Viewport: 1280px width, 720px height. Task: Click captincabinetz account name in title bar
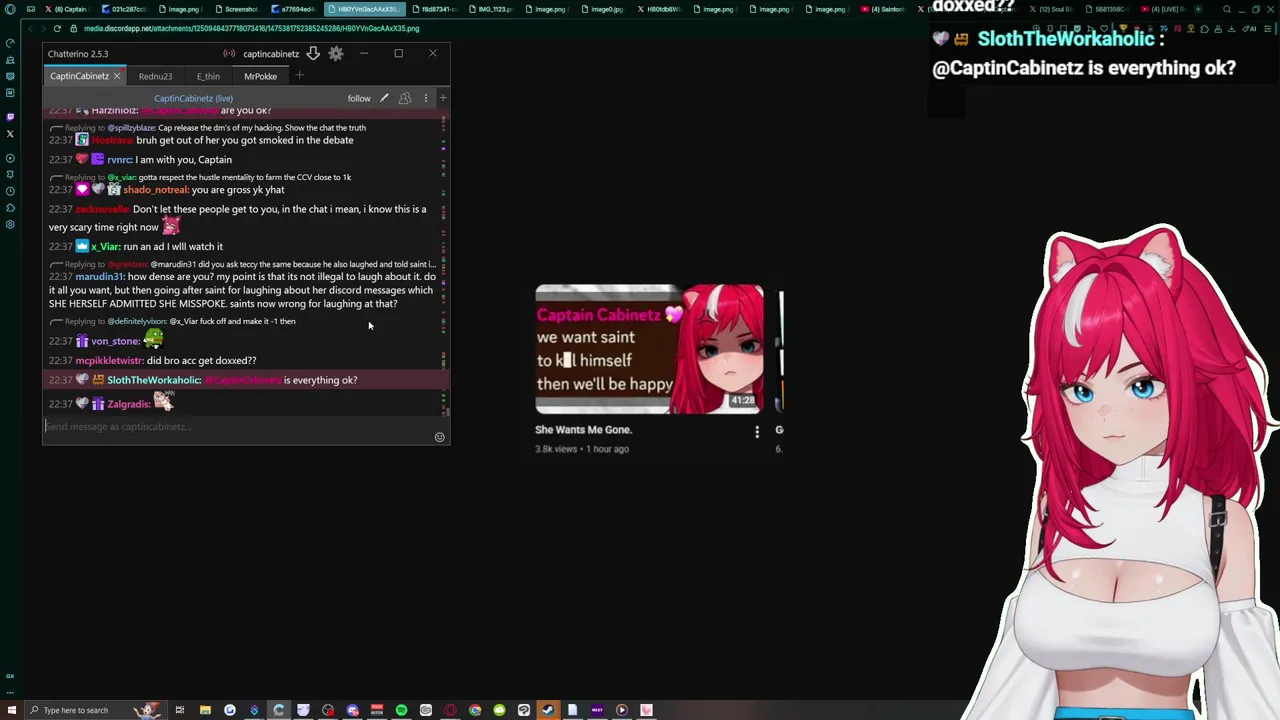(271, 54)
